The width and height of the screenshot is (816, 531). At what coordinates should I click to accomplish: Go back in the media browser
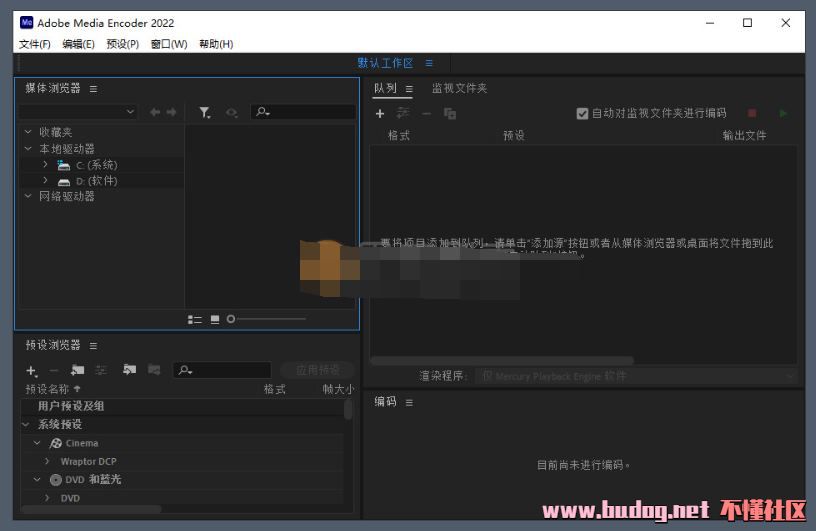tap(155, 112)
